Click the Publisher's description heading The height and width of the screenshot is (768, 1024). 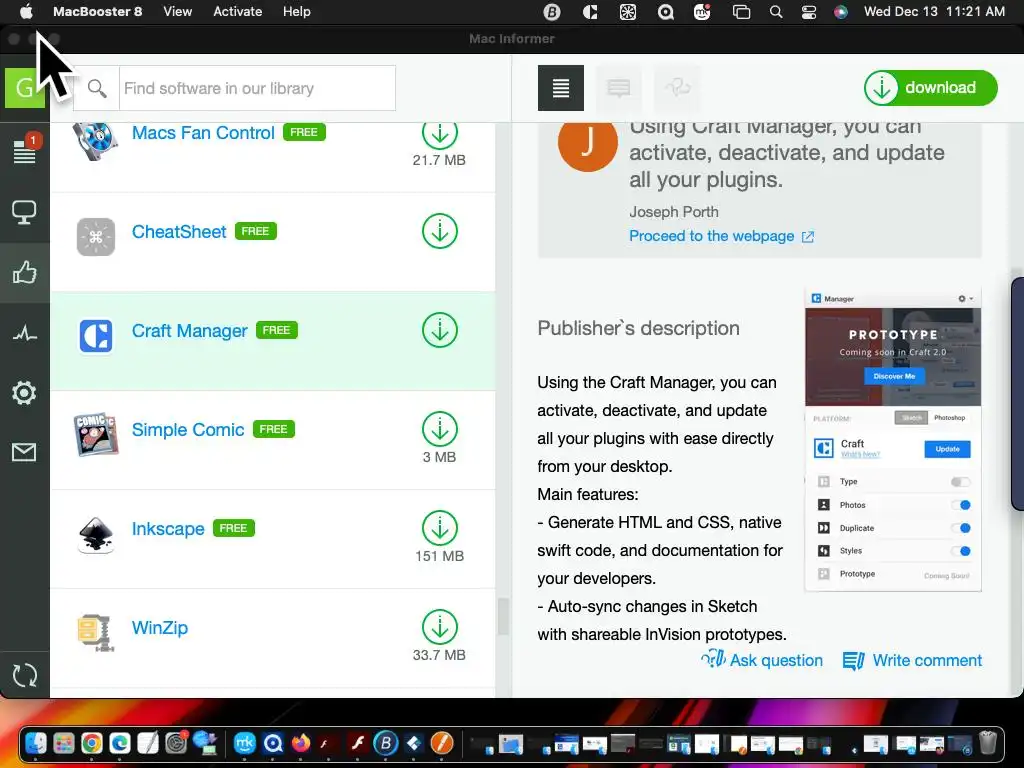click(x=638, y=328)
